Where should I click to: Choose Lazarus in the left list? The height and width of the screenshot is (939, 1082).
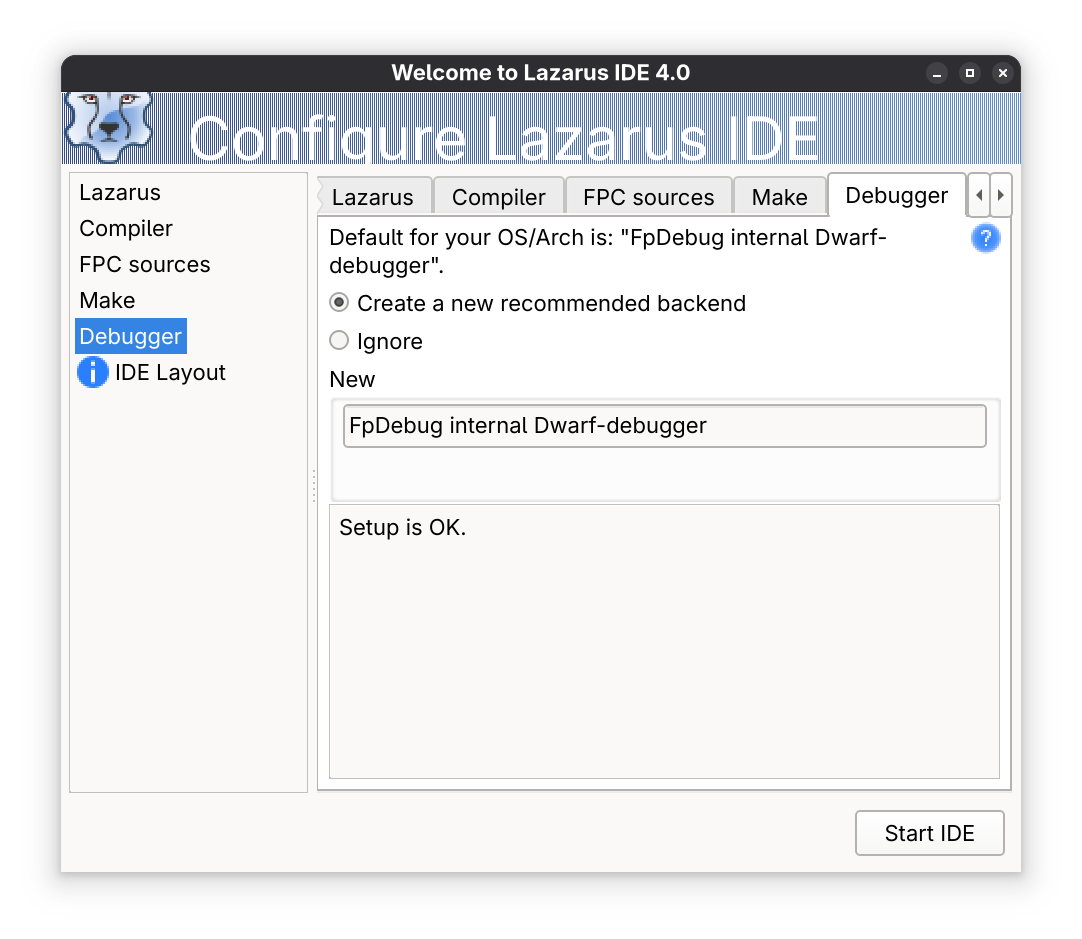120,192
